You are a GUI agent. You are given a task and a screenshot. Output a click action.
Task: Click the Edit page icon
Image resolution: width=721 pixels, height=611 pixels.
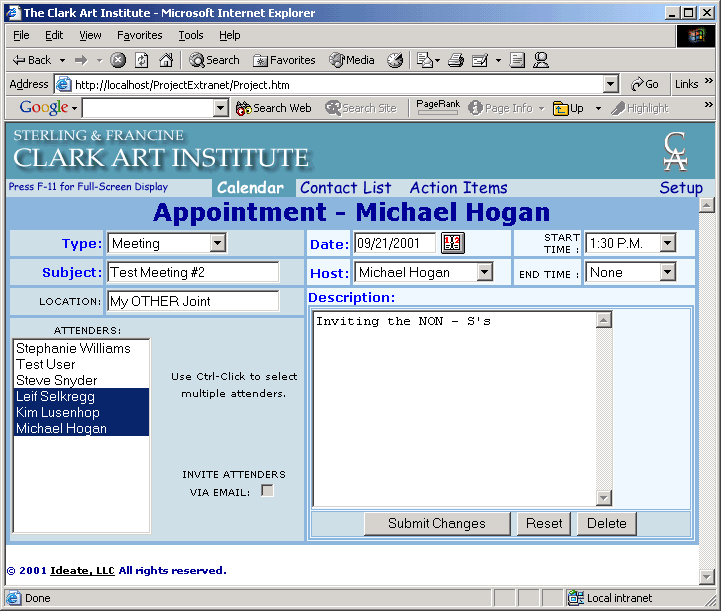pyautogui.click(x=480, y=60)
